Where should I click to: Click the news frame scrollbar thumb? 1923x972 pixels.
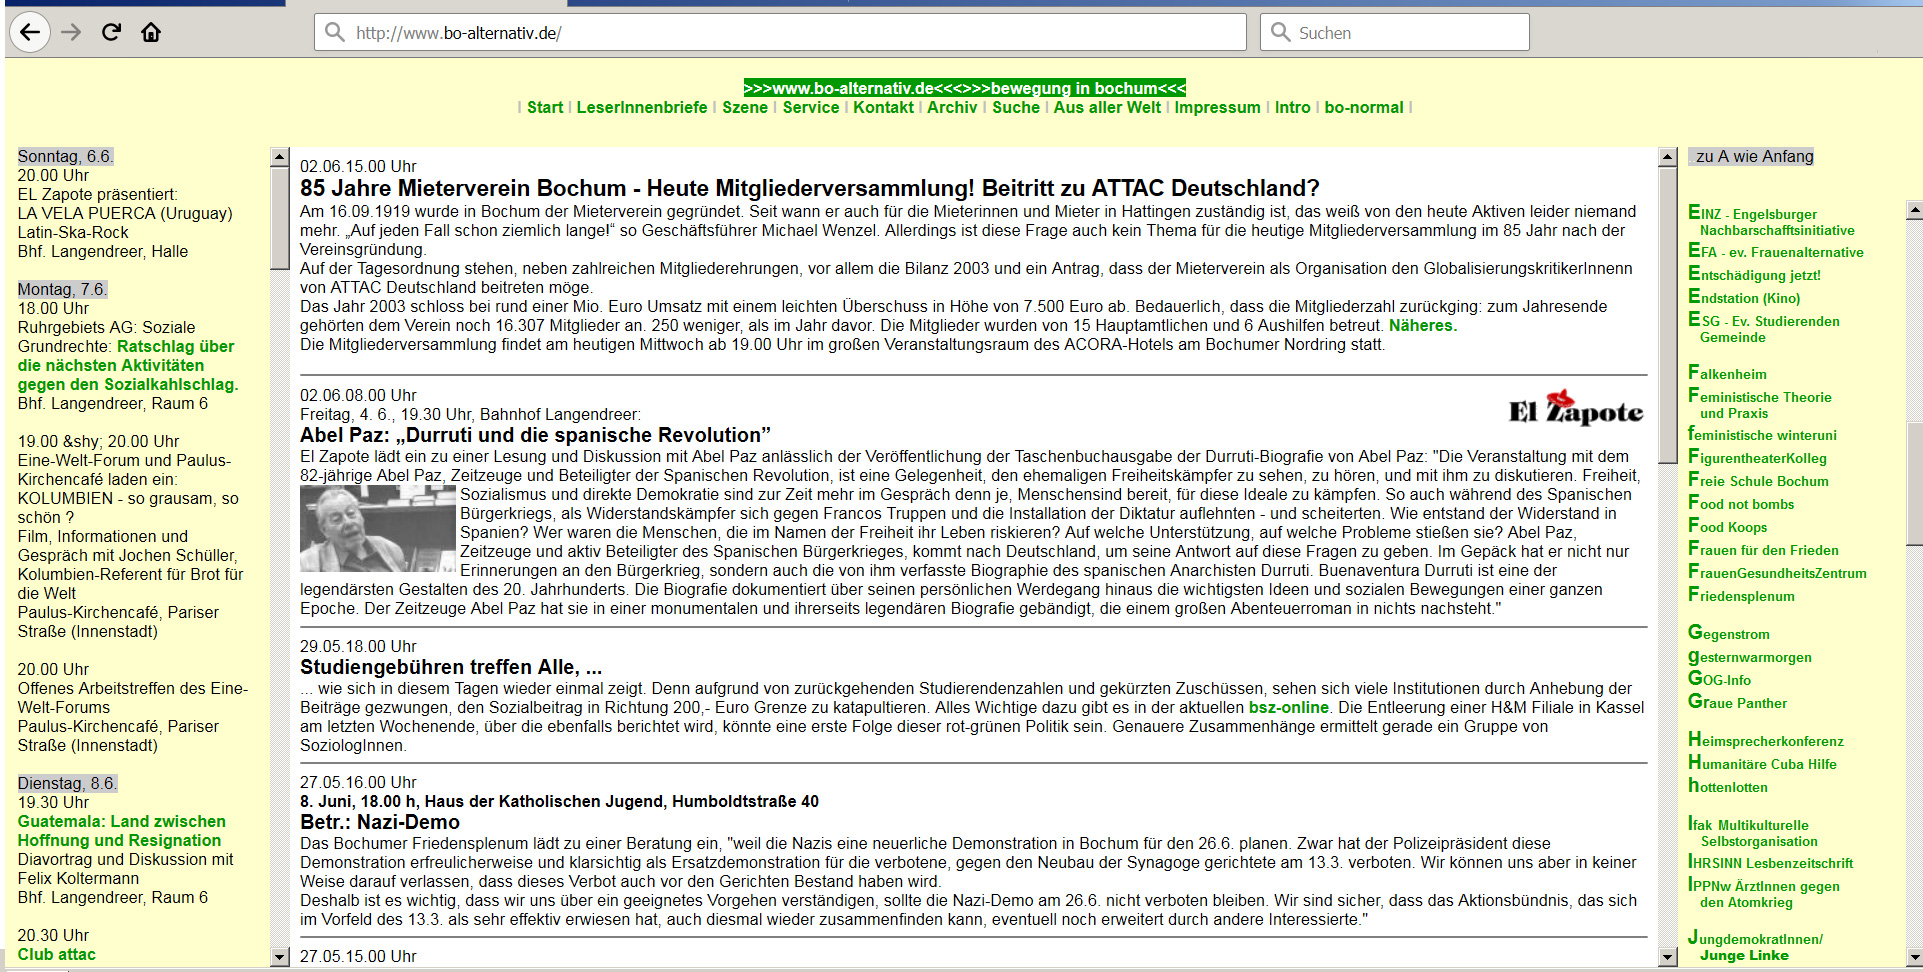(1667, 315)
